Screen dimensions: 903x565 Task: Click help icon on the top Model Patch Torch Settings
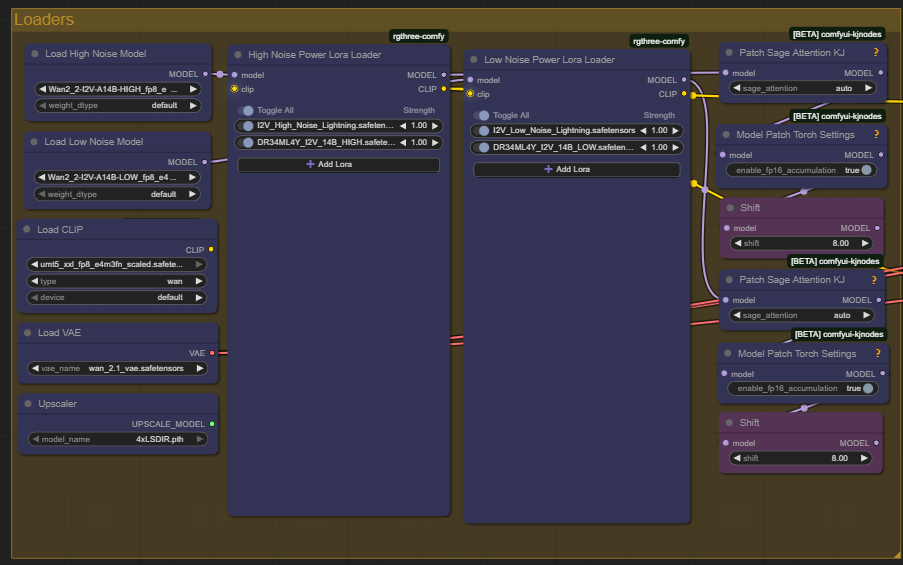pos(876,134)
